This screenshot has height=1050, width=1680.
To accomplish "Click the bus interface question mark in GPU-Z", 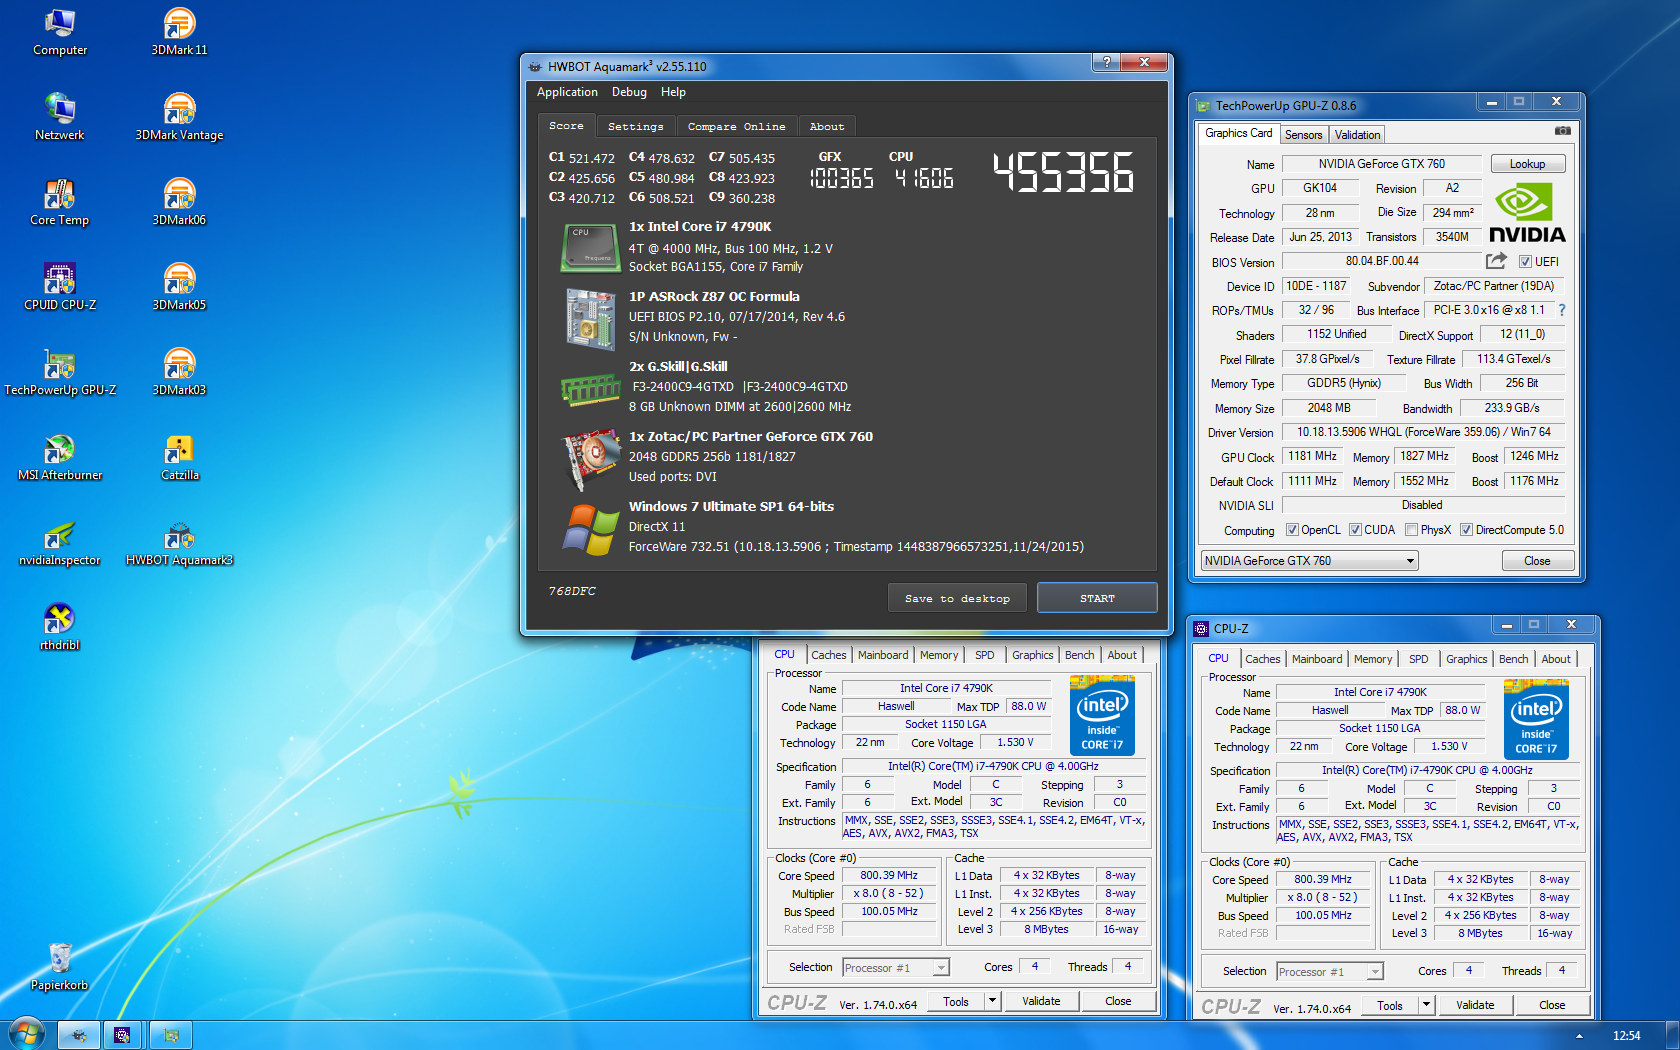I will pos(1562,310).
